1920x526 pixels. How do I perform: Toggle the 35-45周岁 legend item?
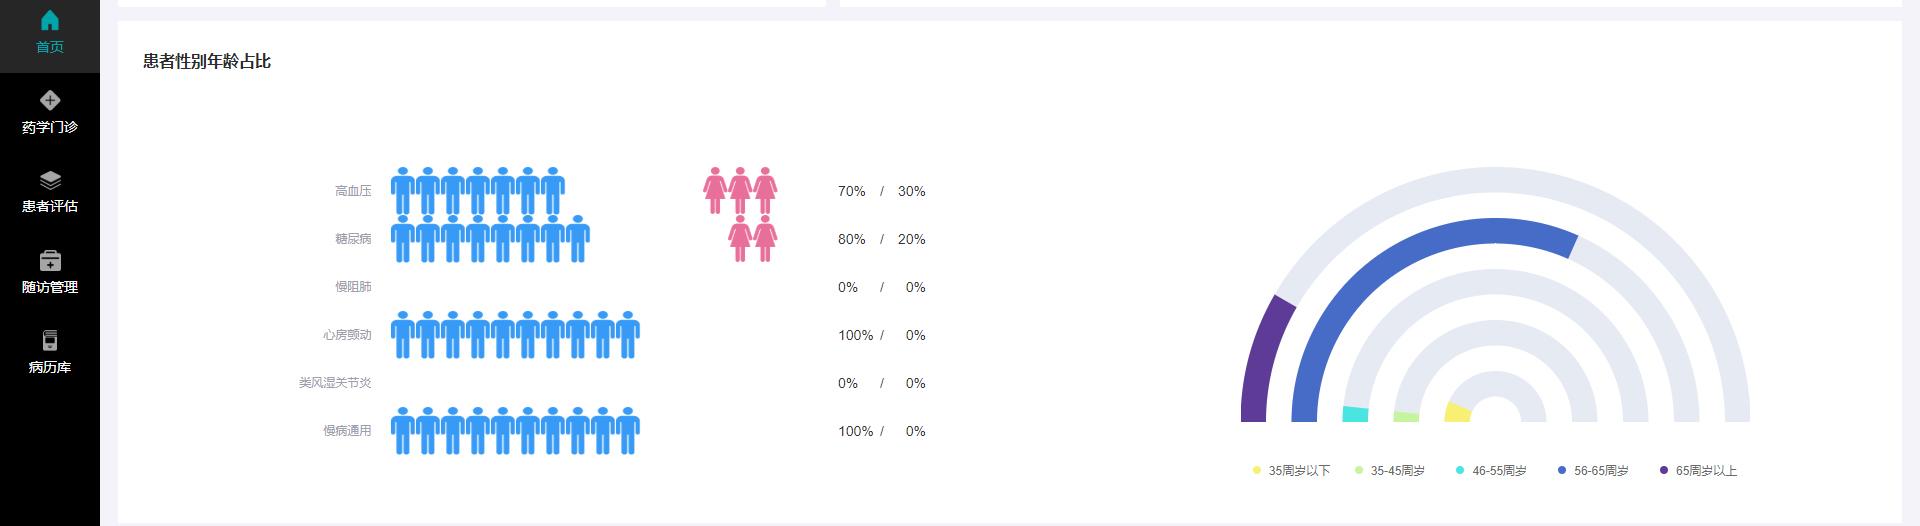(x=1390, y=471)
